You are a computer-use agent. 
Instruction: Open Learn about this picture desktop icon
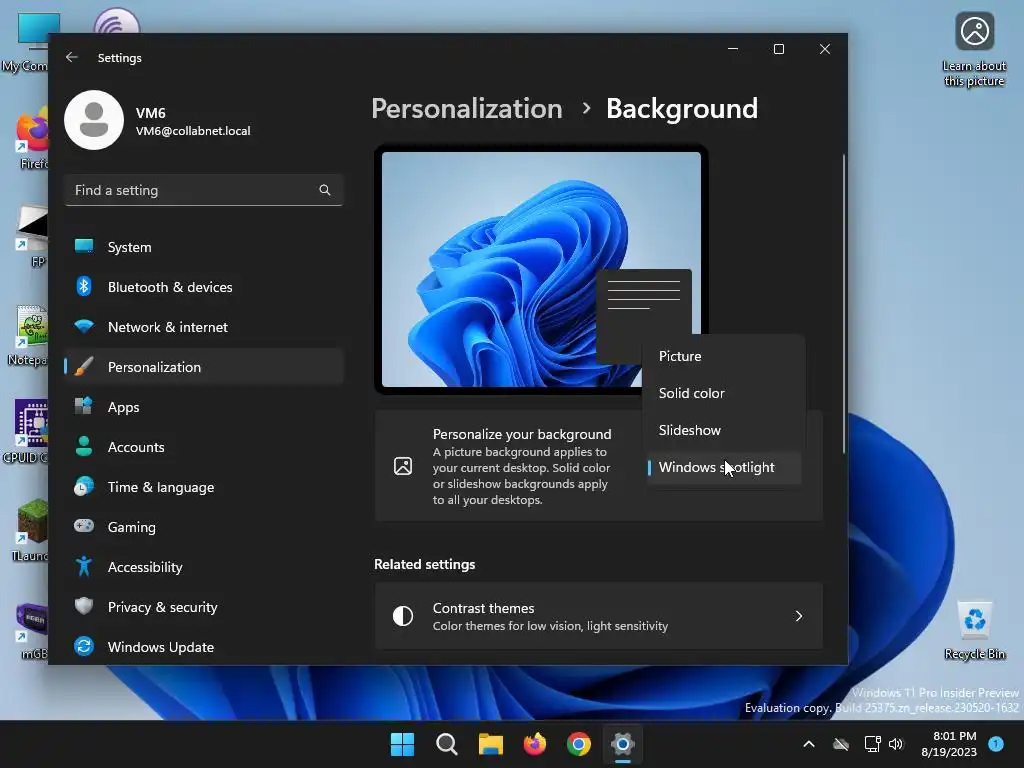(974, 50)
